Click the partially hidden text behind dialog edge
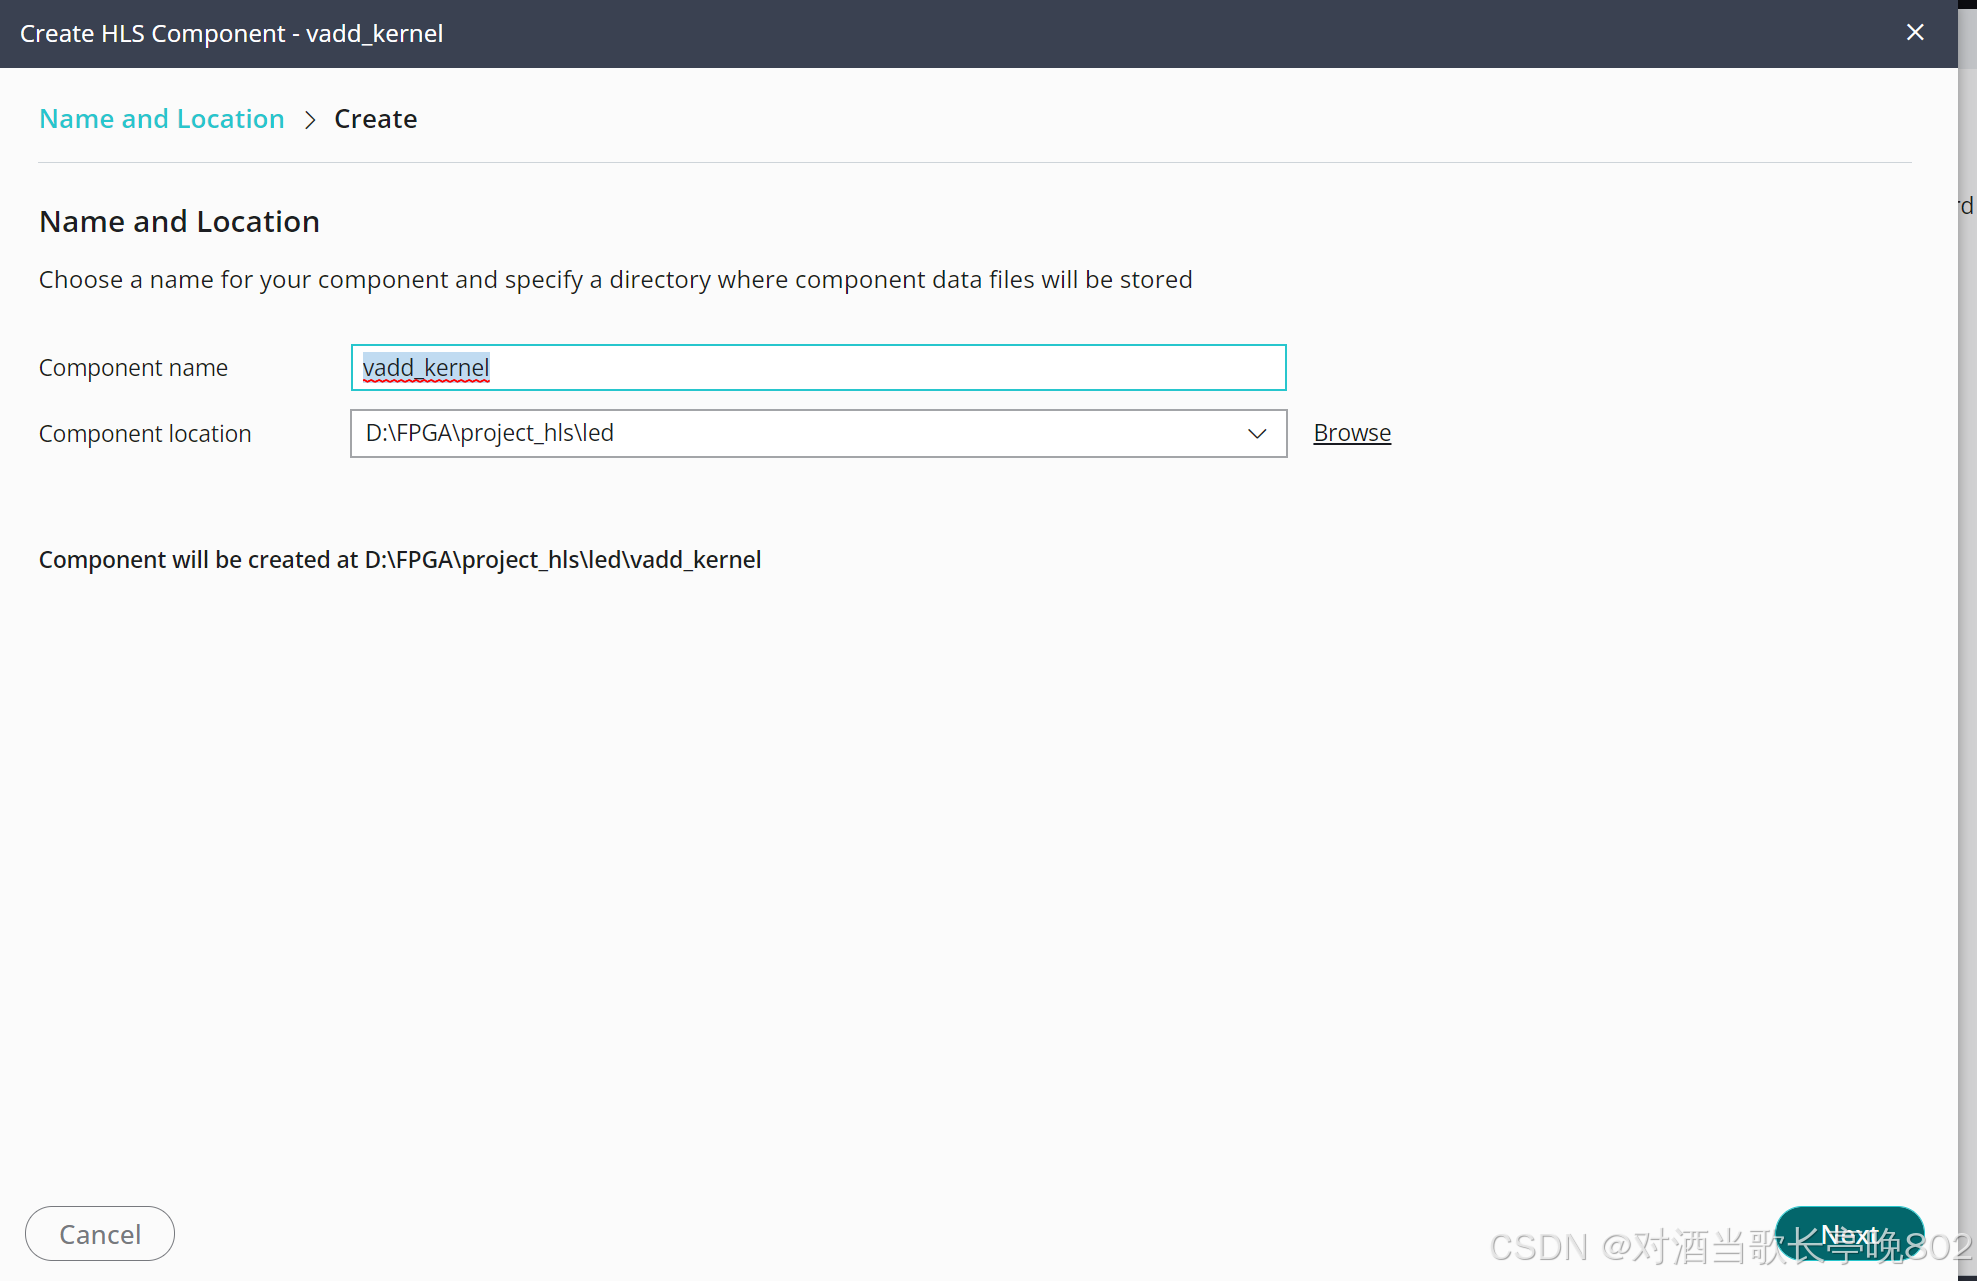Screen dimensions: 1977x1281 click(x=1967, y=206)
